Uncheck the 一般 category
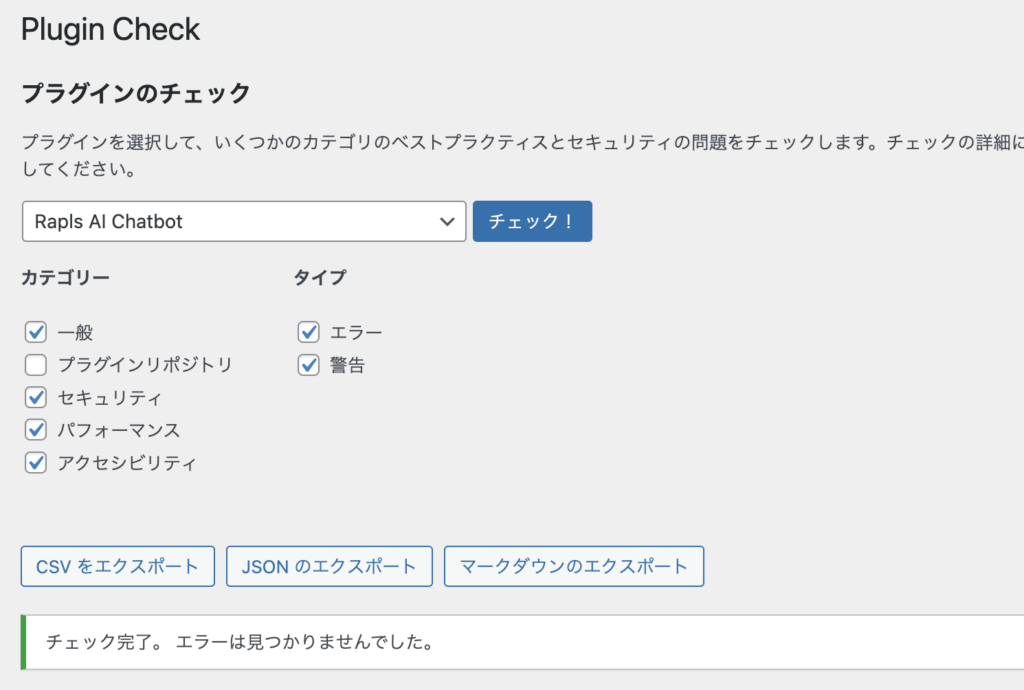Image resolution: width=1024 pixels, height=690 pixels. coord(35,331)
